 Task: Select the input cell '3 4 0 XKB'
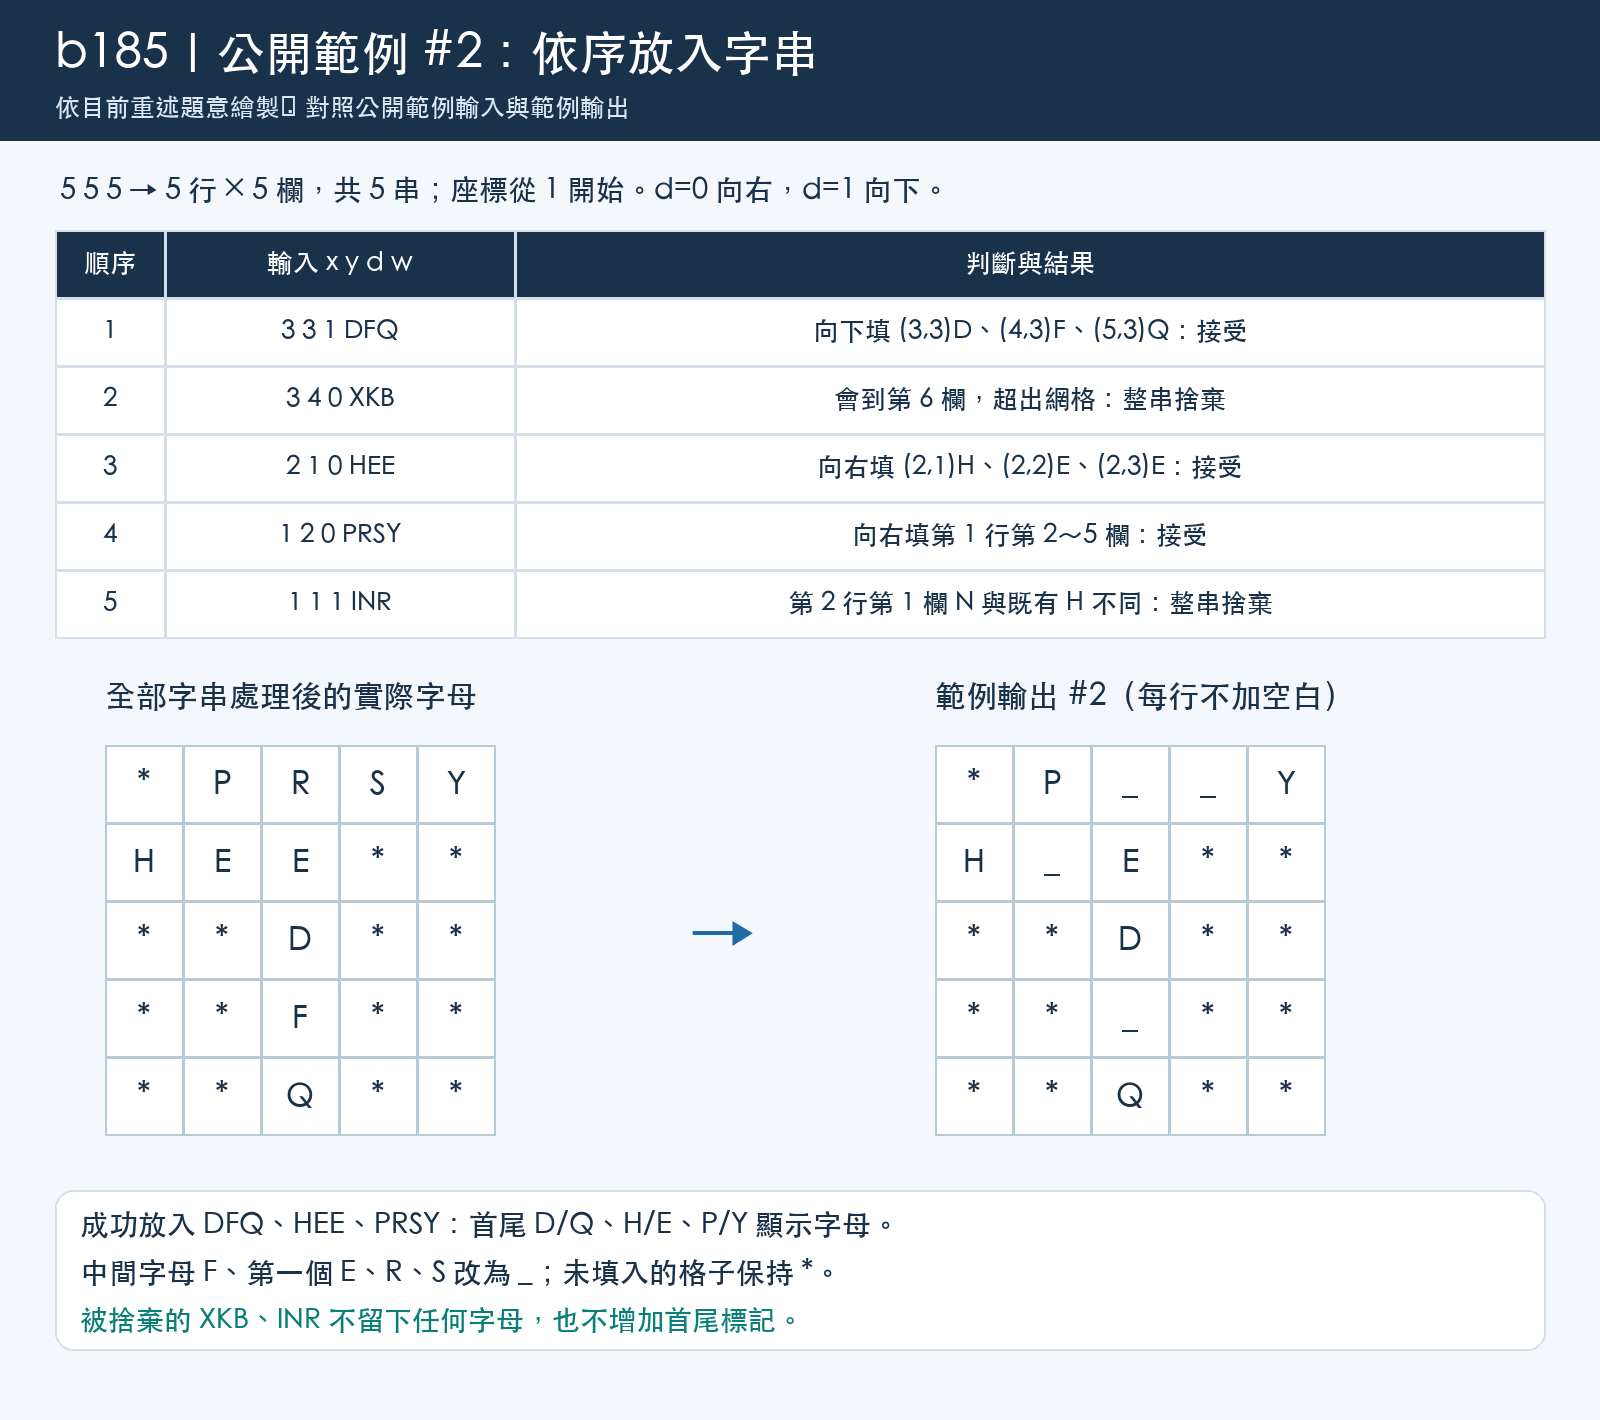coord(340,398)
